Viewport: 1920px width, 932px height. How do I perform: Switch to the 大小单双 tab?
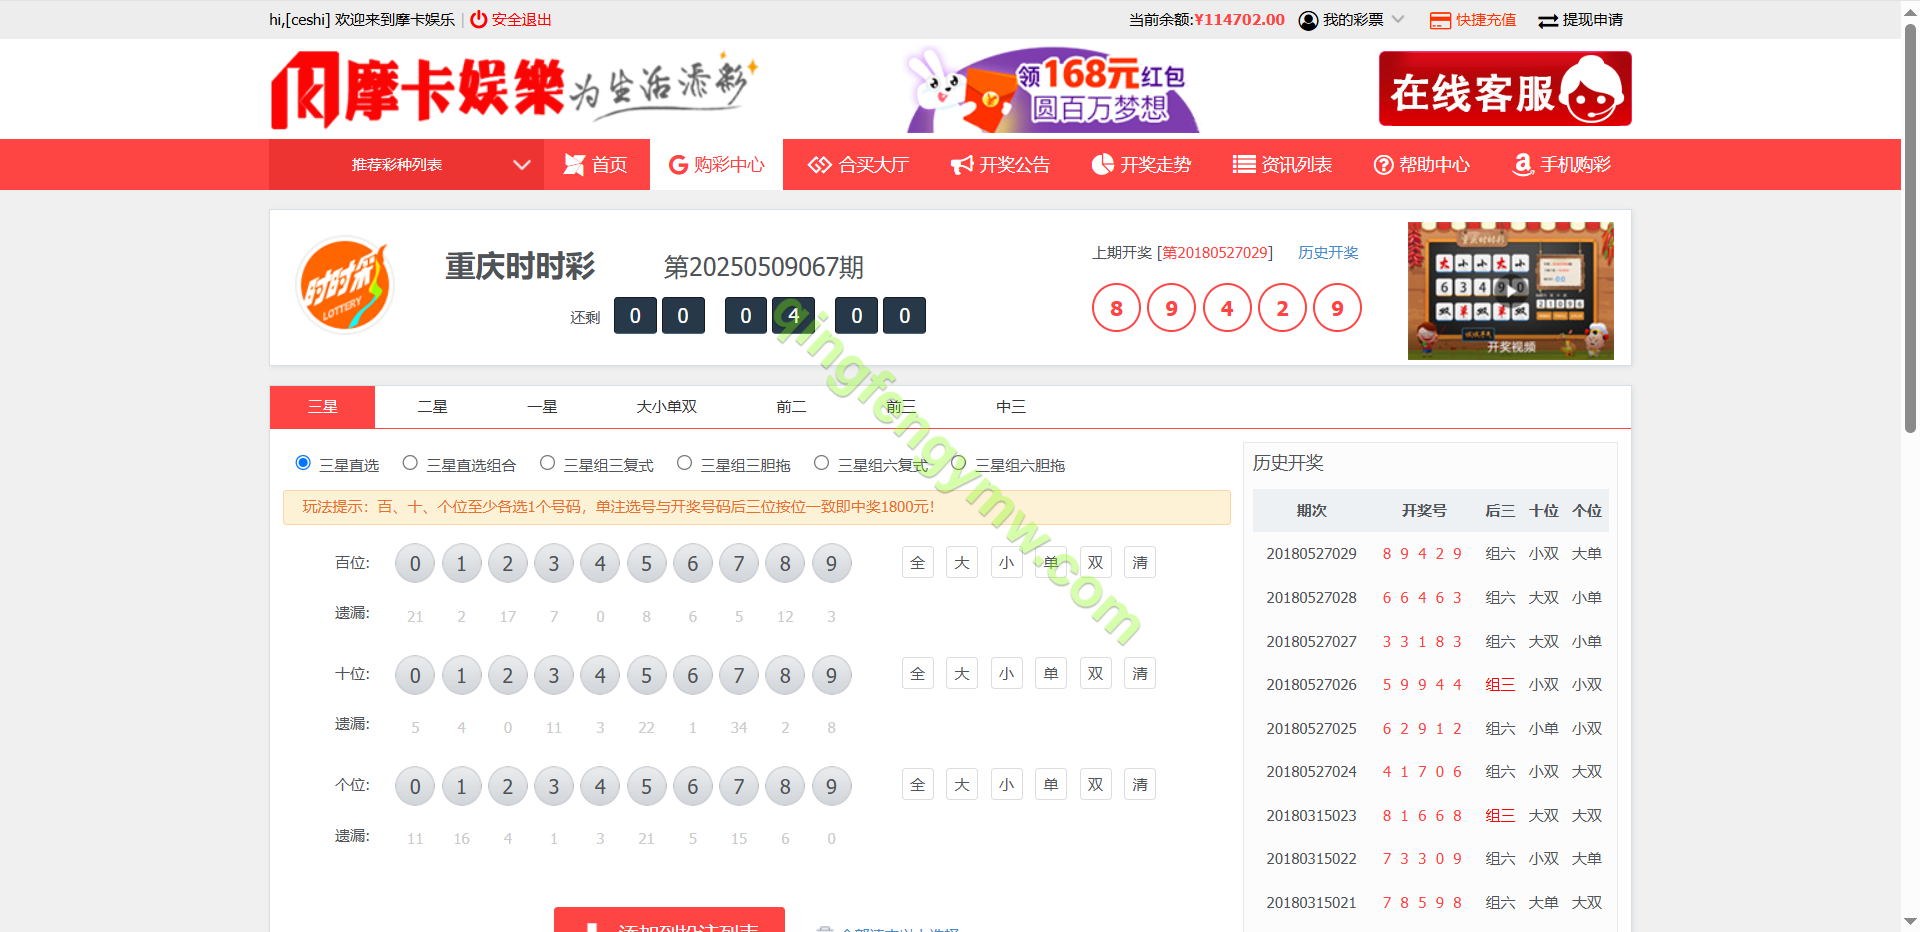pos(666,407)
